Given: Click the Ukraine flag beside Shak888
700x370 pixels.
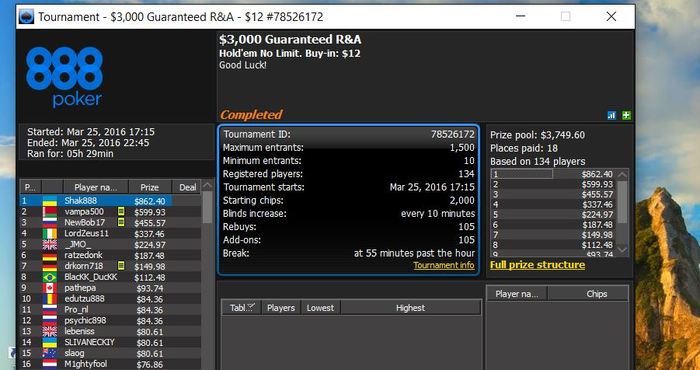Looking at the screenshot, I should pyautogui.click(x=50, y=201).
